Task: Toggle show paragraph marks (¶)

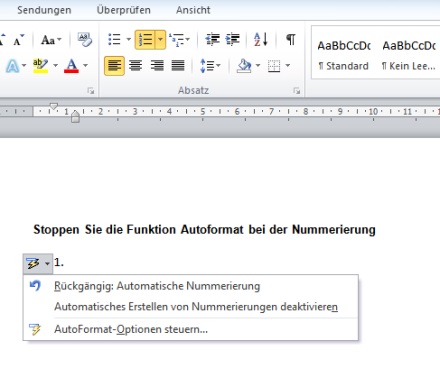Action: (x=291, y=39)
